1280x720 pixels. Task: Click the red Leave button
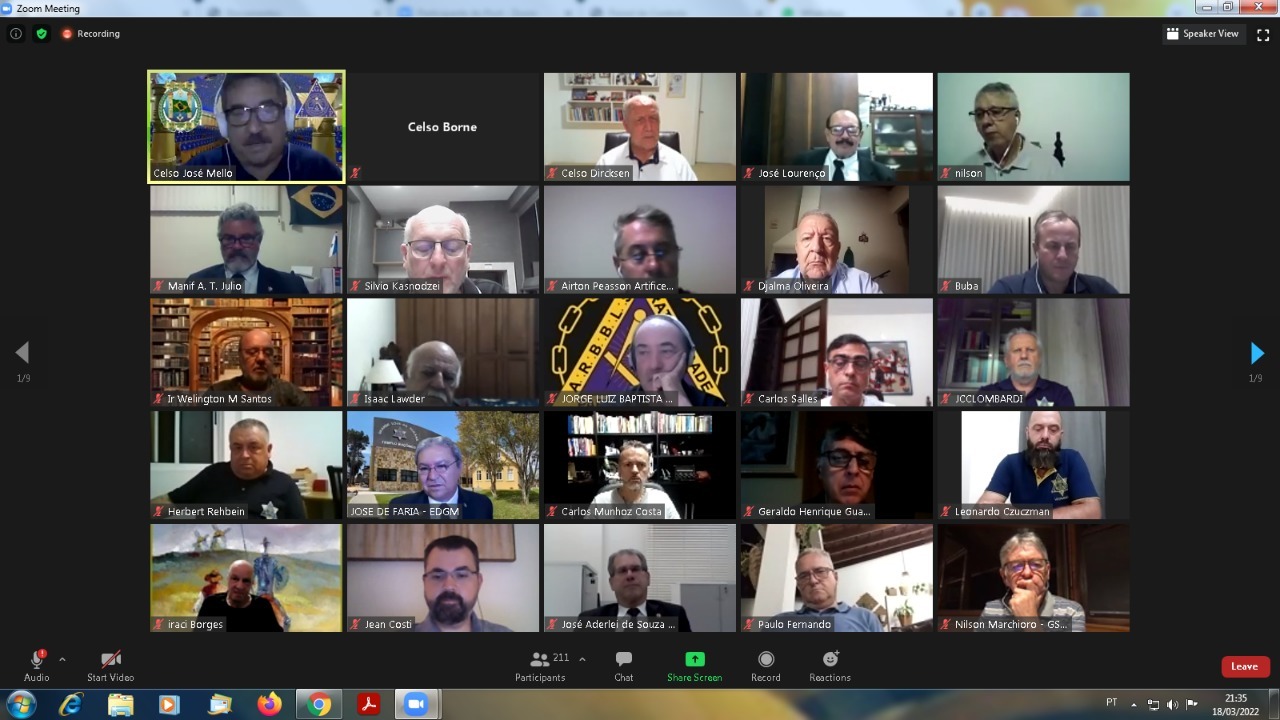(x=1245, y=667)
